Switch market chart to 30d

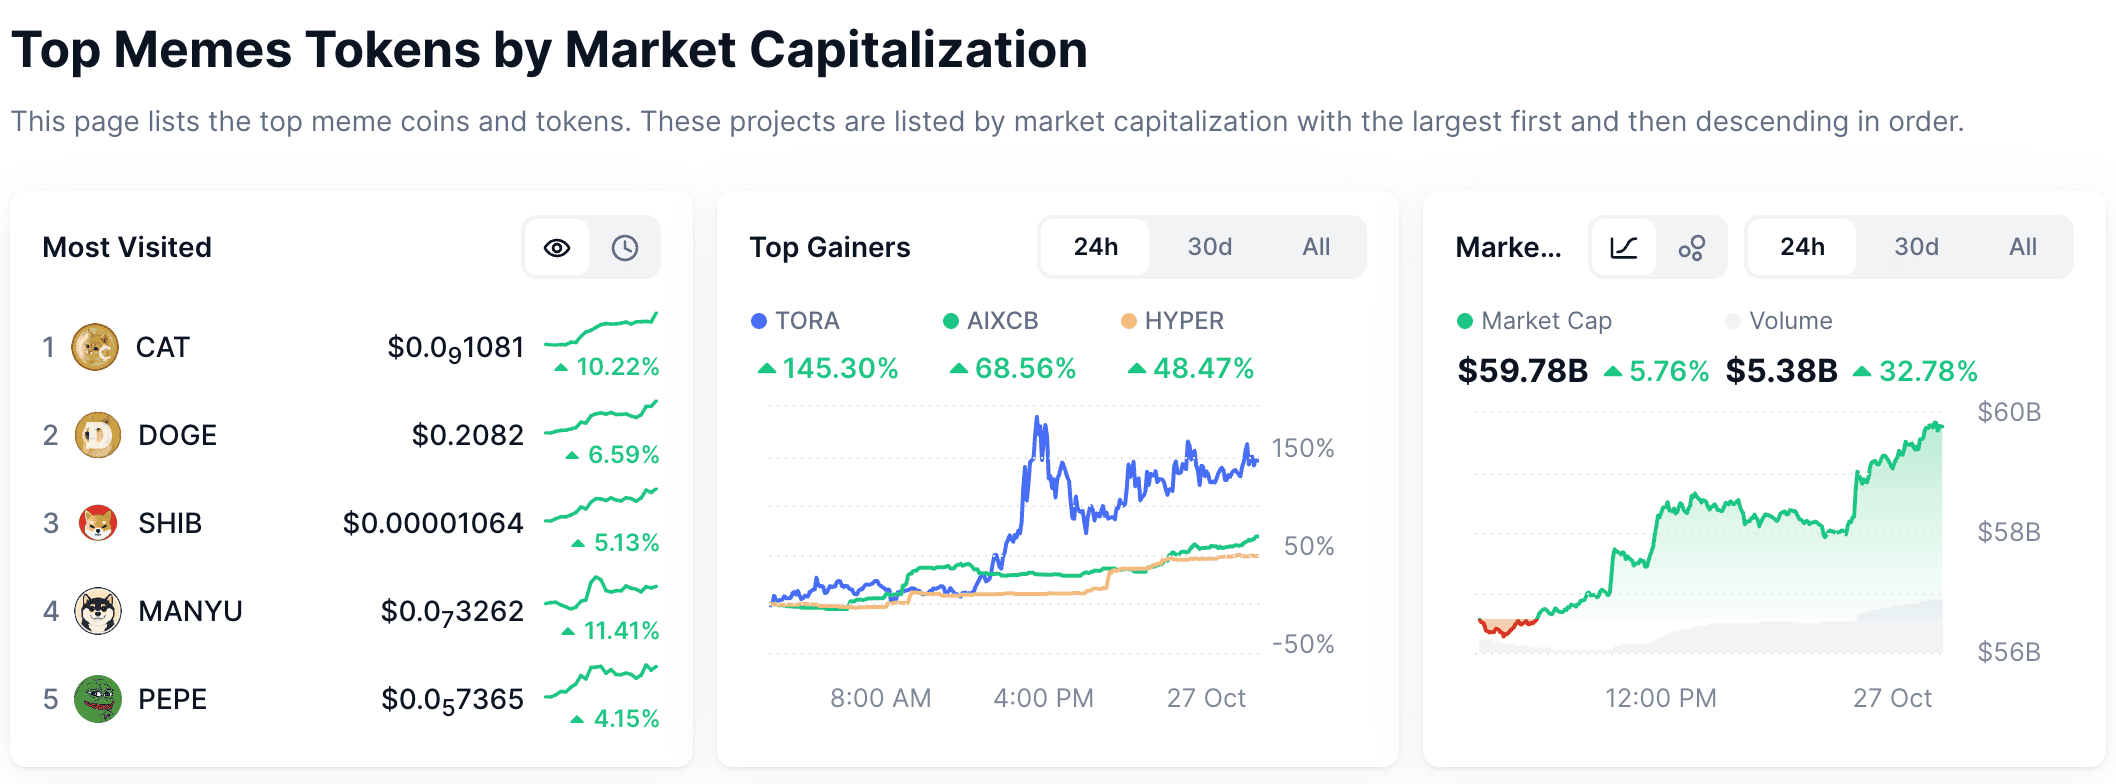click(1916, 247)
